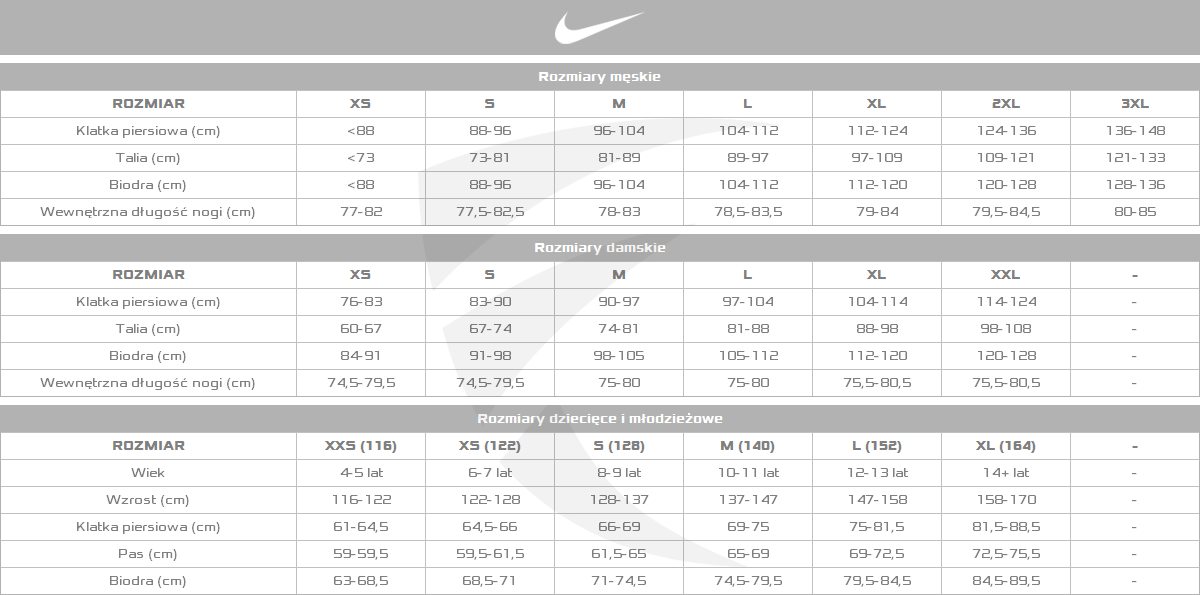The height and width of the screenshot is (595, 1200).
Task: Click the Wiek row label
Action: pyautogui.click(x=148, y=473)
